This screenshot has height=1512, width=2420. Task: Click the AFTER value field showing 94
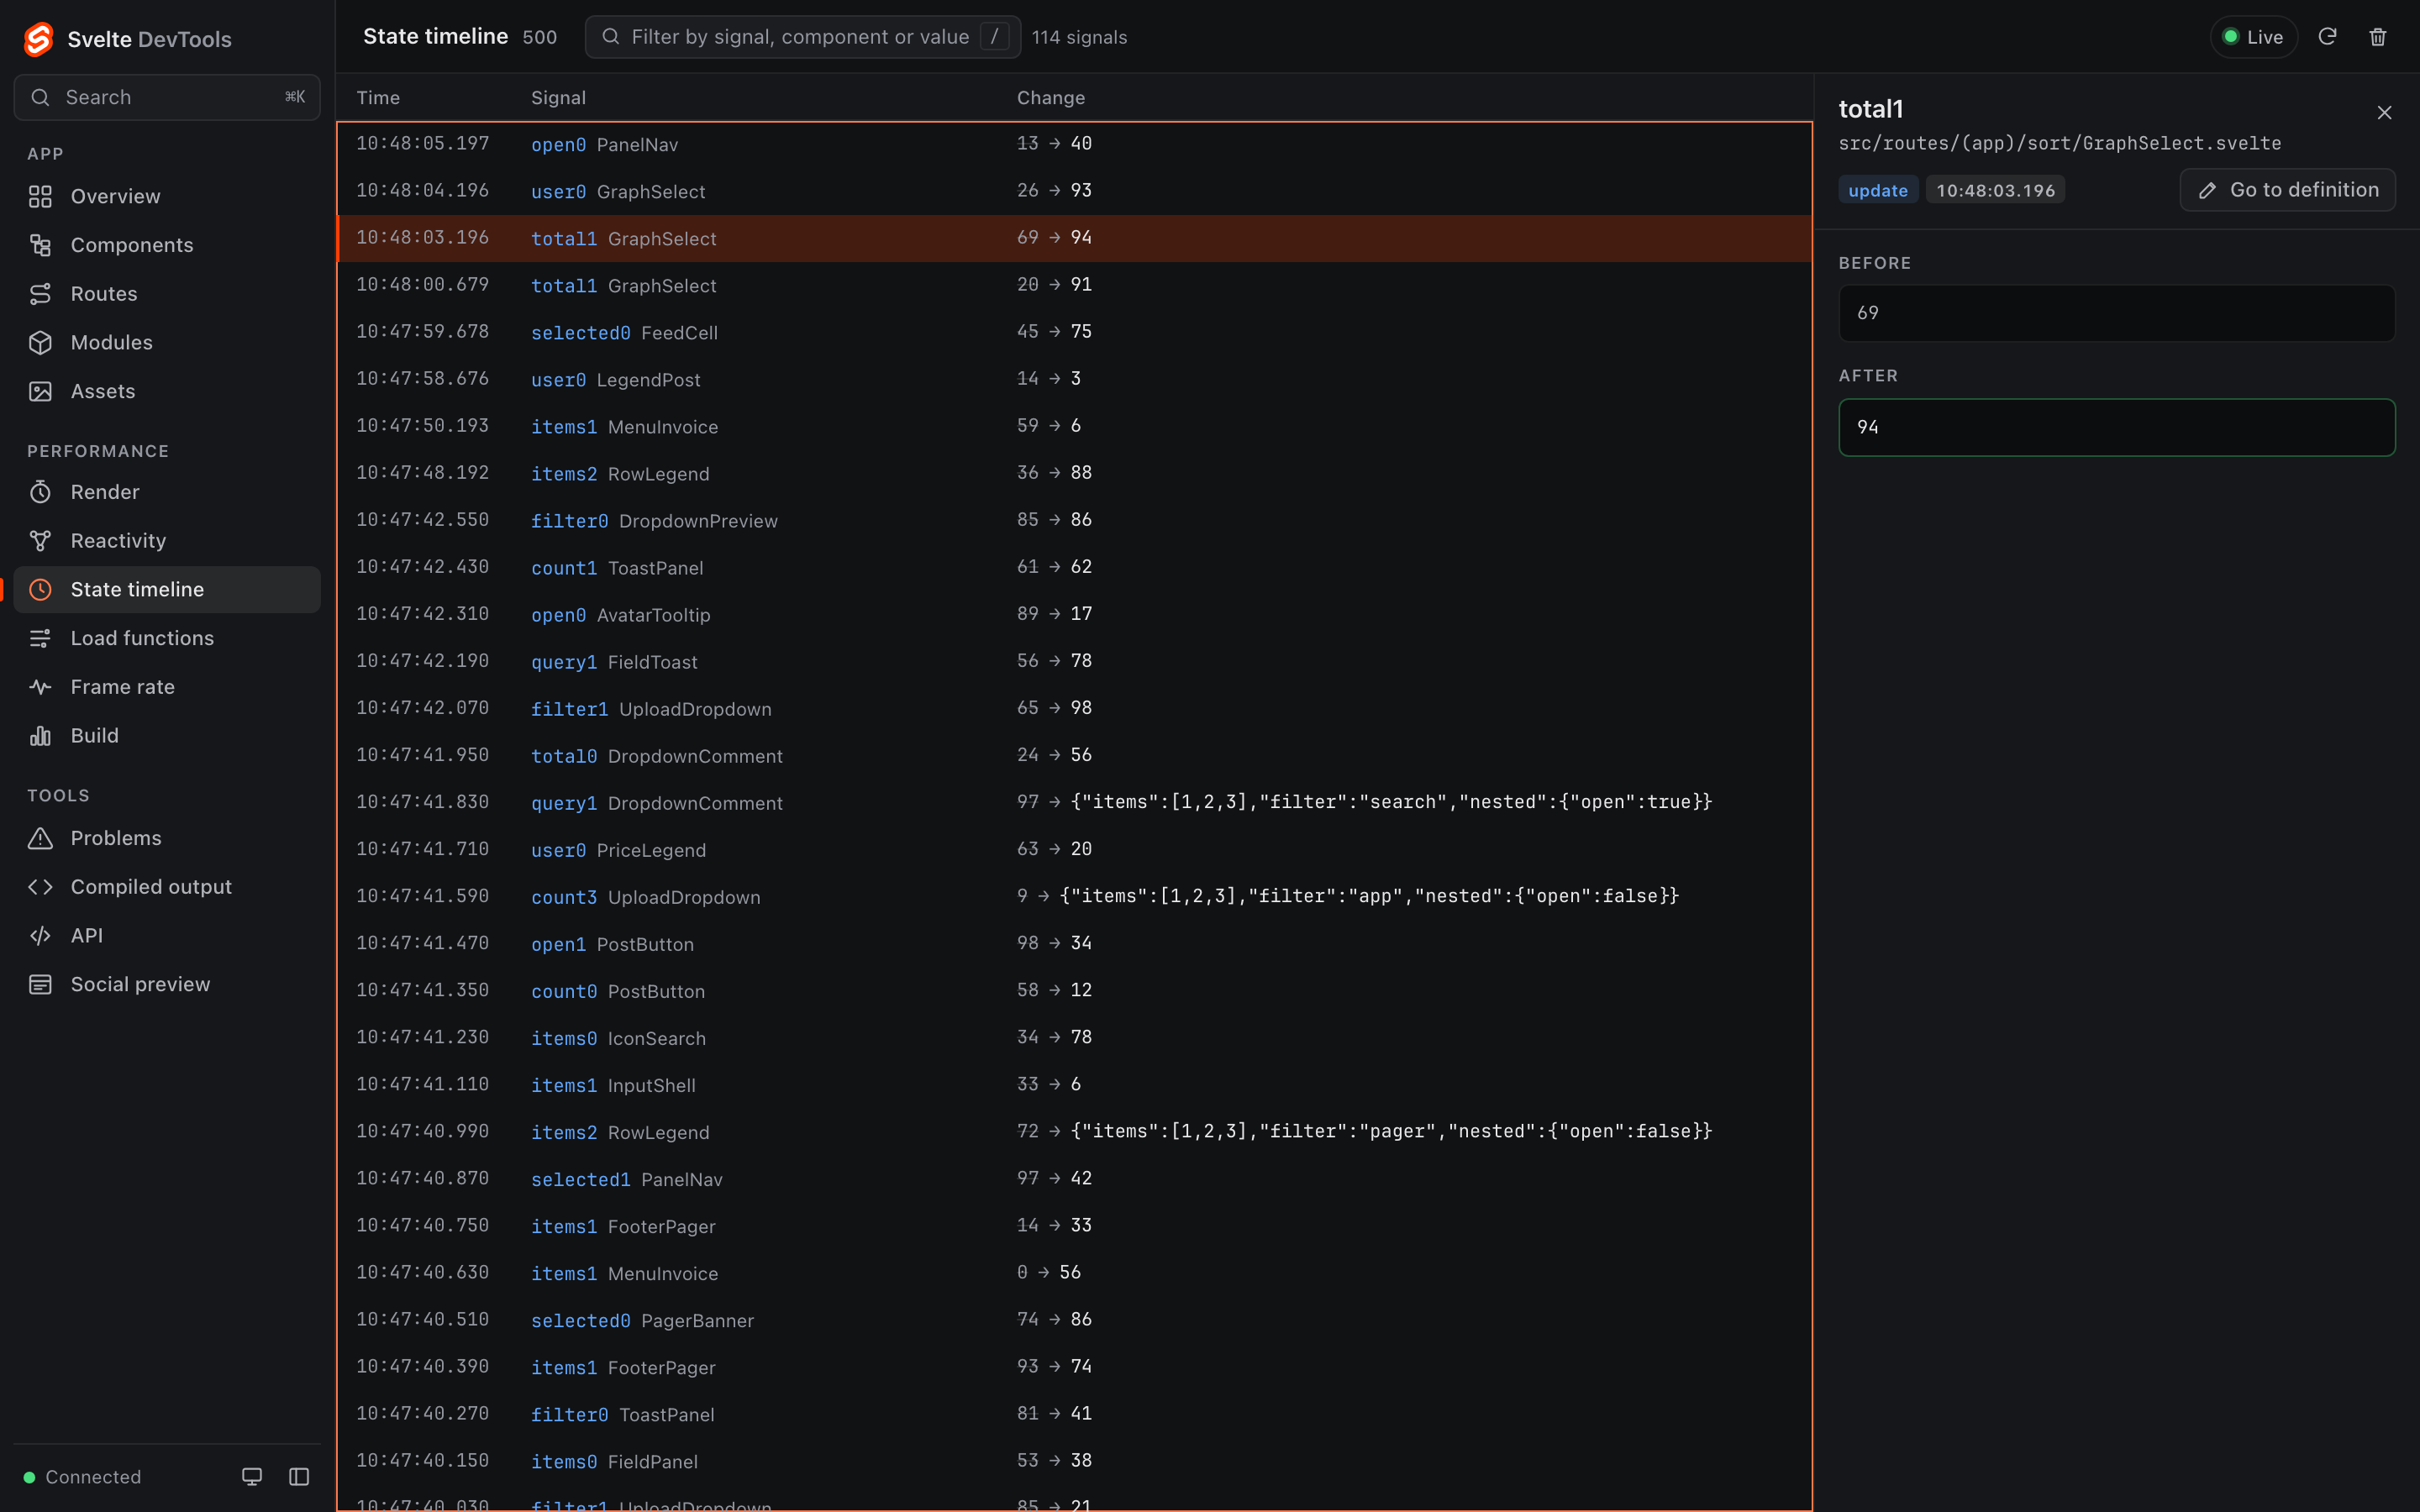(2116, 427)
